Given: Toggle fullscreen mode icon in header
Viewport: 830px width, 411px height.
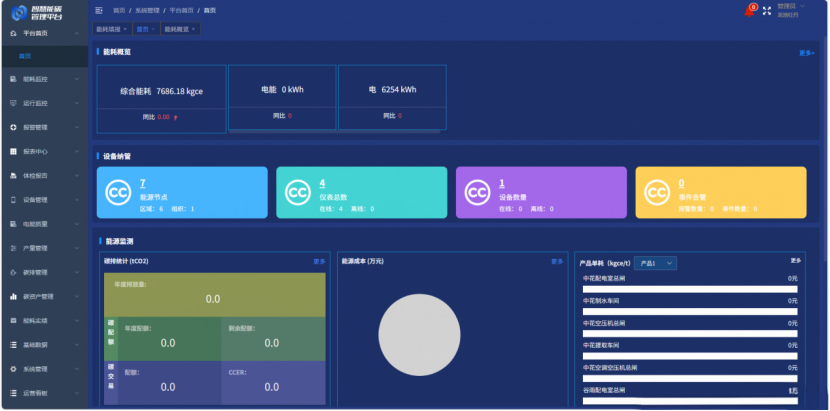Looking at the screenshot, I should 767,11.
